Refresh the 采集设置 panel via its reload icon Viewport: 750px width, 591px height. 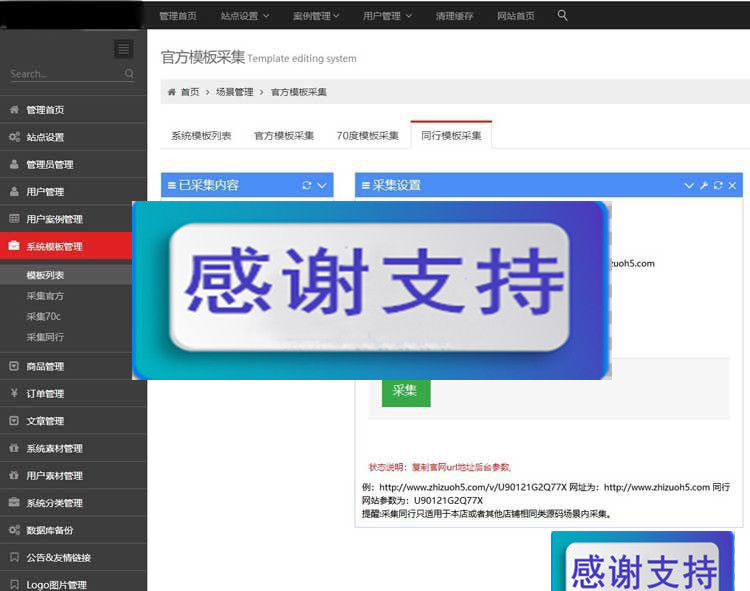(x=718, y=186)
